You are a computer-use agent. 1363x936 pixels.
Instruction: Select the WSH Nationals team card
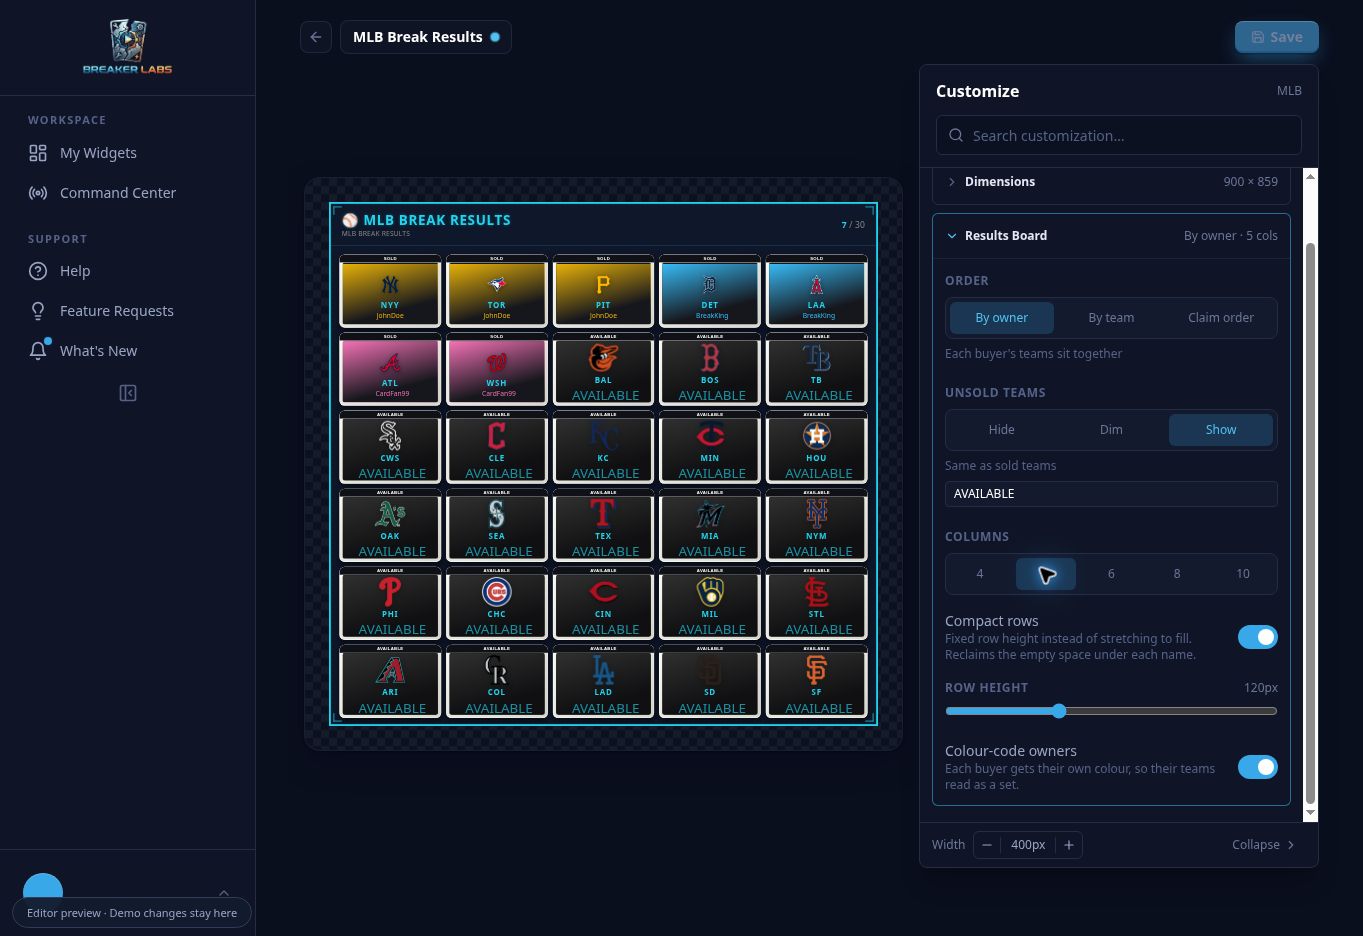497,368
